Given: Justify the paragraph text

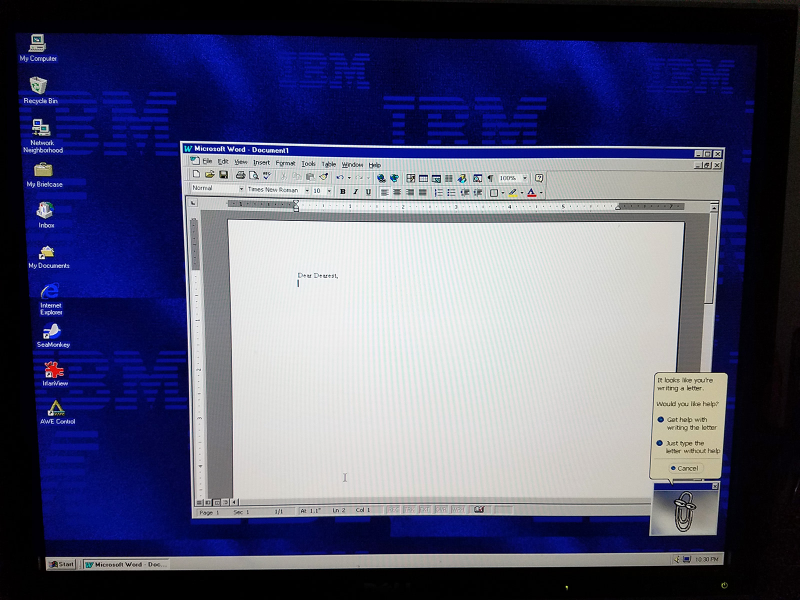Looking at the screenshot, I should coord(422,192).
